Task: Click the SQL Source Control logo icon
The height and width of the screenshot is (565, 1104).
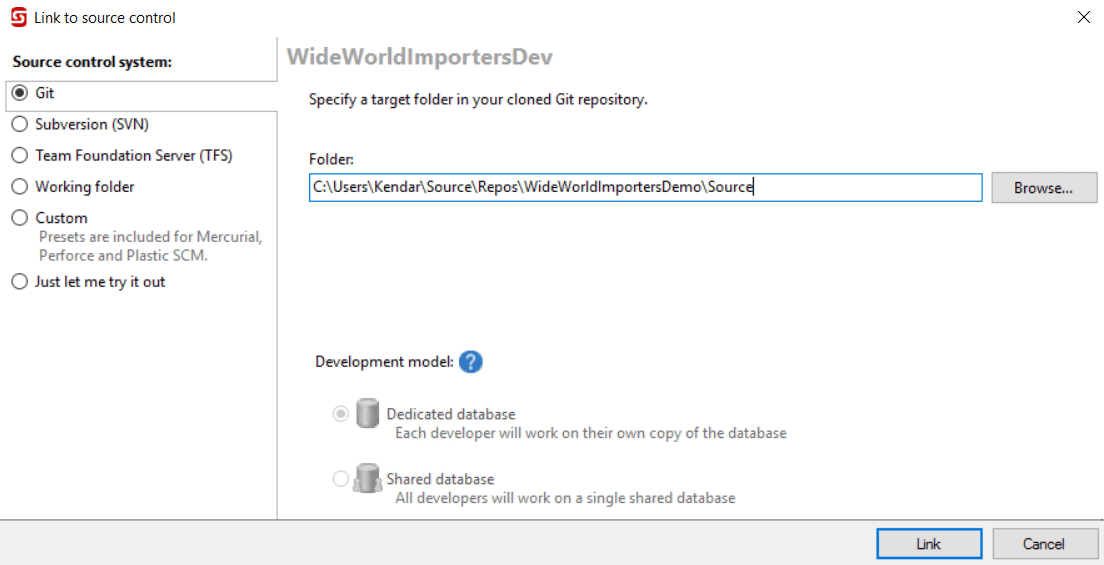Action: 19,18
